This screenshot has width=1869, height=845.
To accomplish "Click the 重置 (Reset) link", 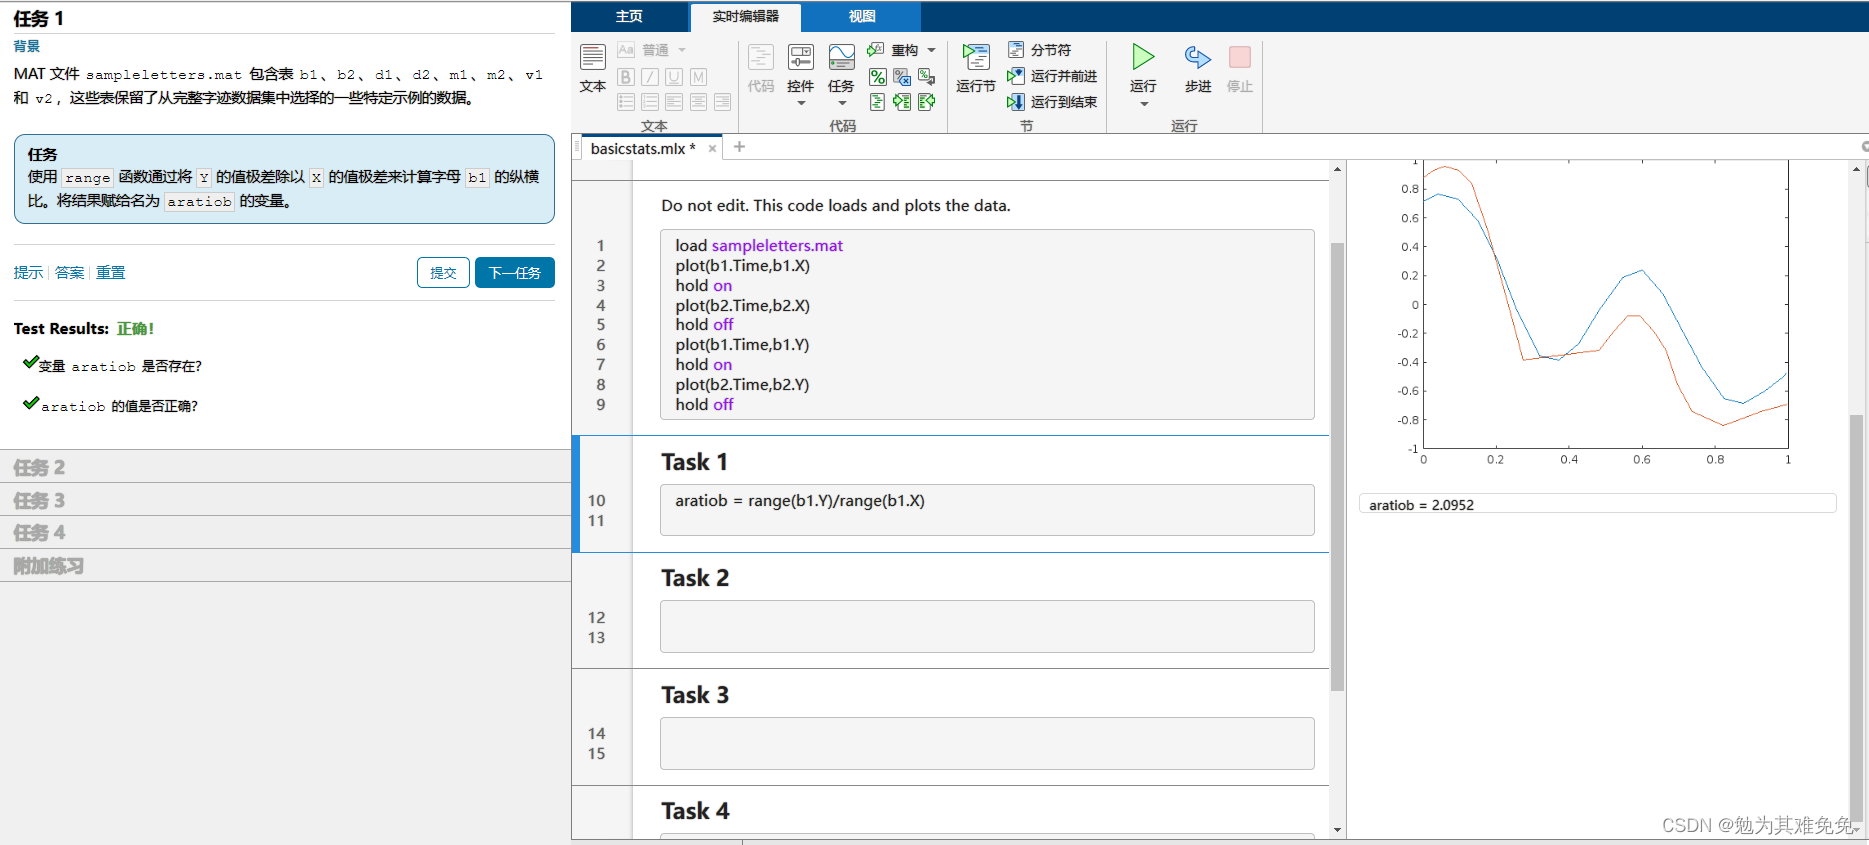I will point(110,273).
